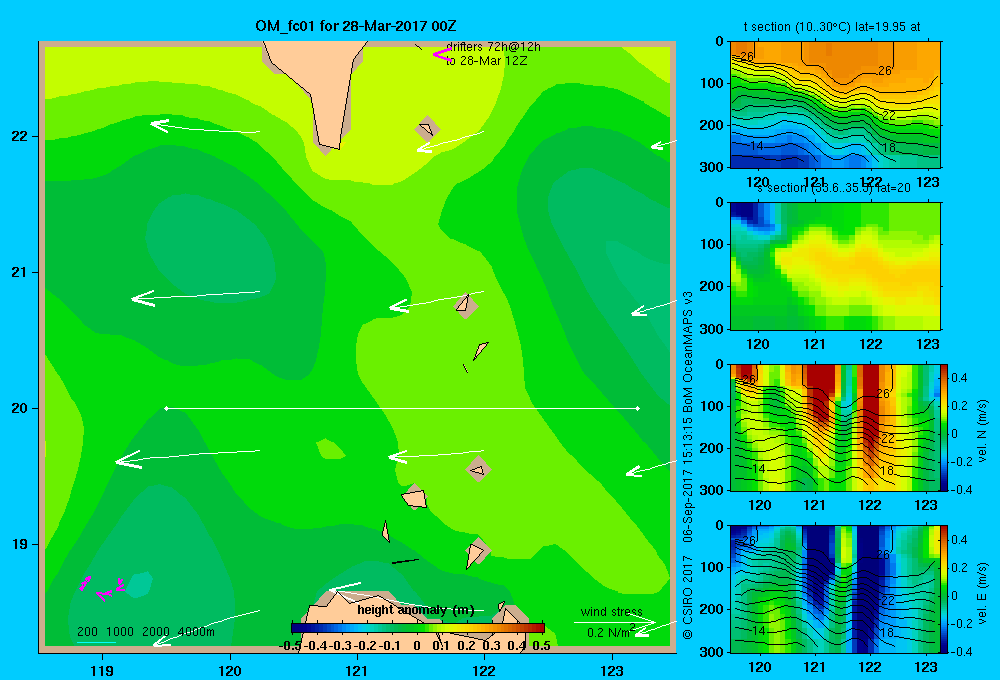
Task: Click the height anomaly color bar
Action: 418,628
